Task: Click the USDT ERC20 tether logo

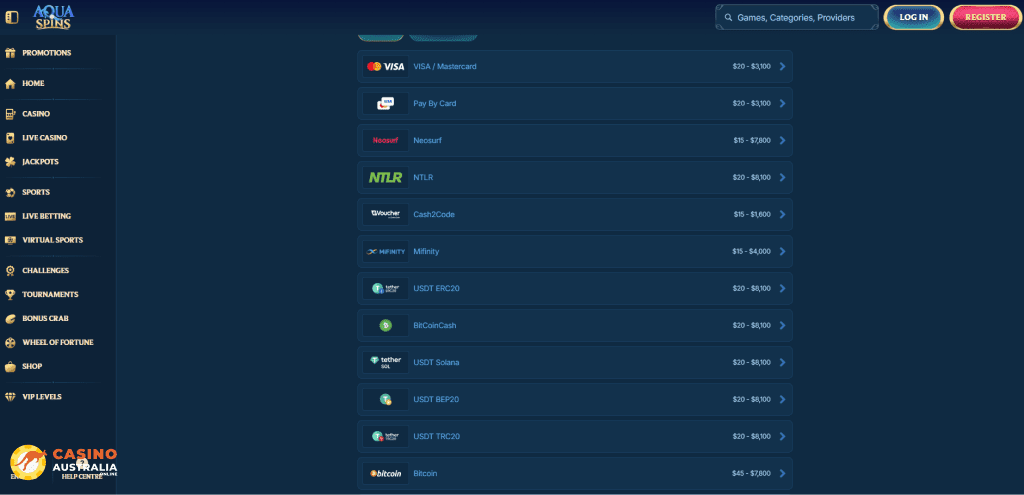Action: pos(386,288)
